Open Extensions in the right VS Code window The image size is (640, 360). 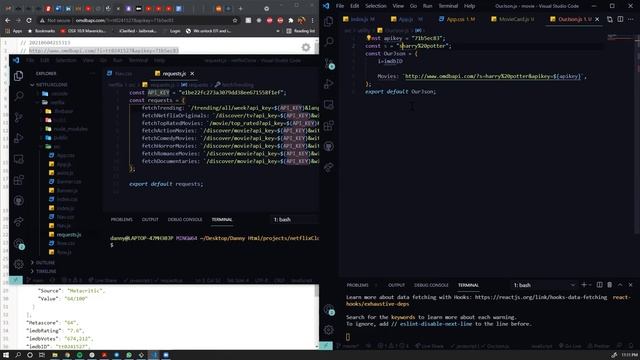pyautogui.click(x=329, y=125)
